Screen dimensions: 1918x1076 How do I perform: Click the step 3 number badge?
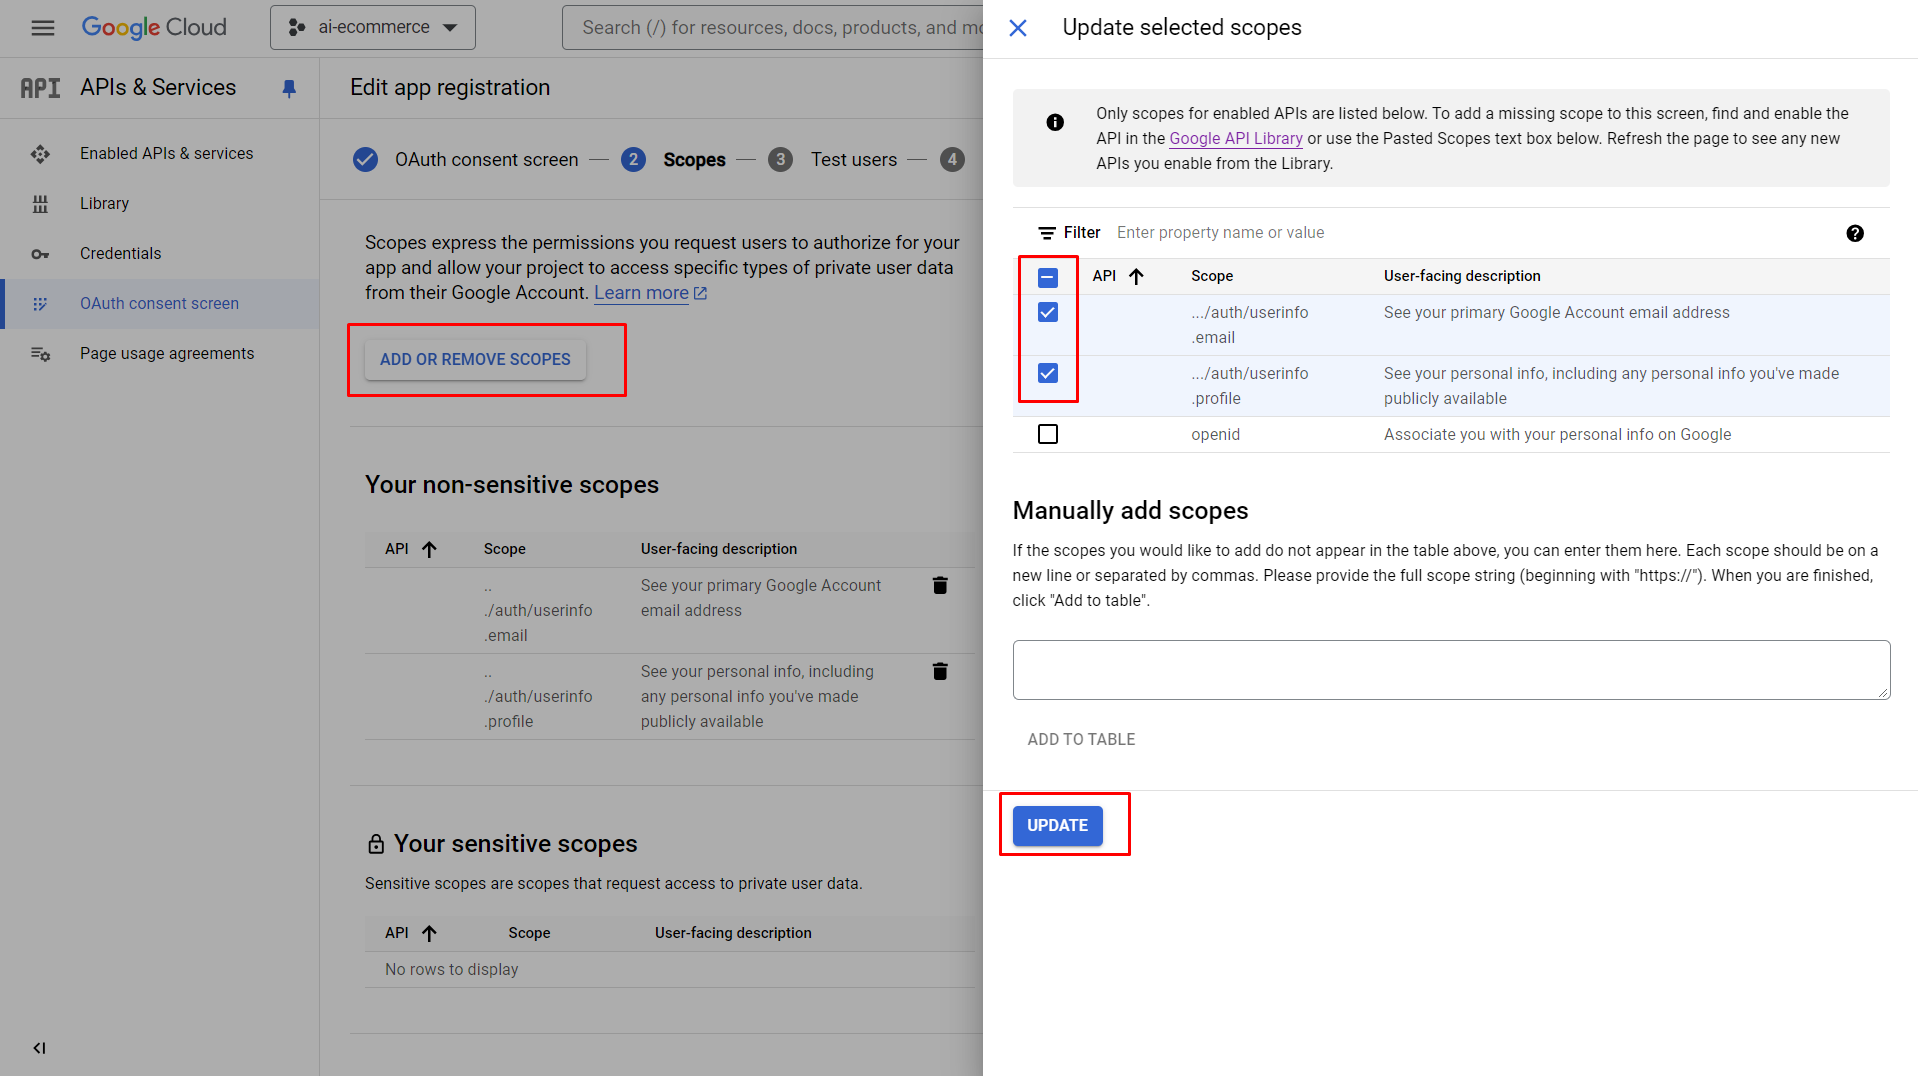point(780,160)
